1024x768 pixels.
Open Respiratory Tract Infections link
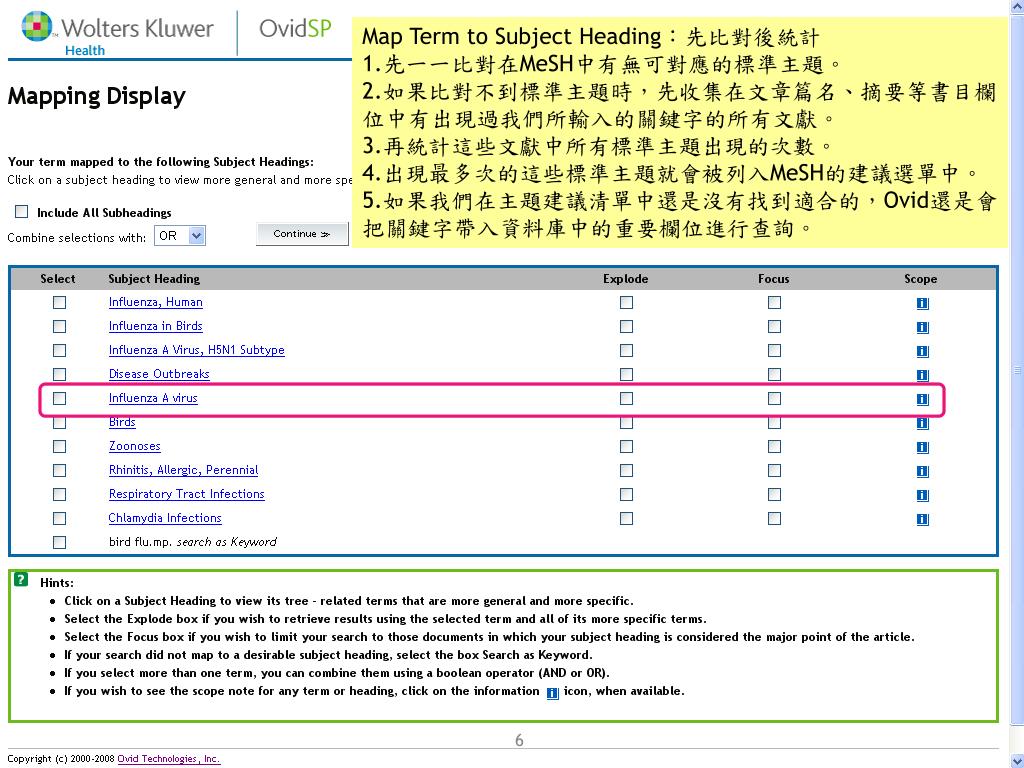pos(186,494)
